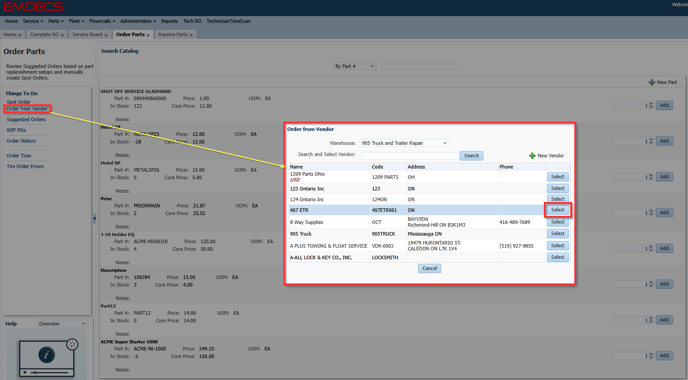Screen dimensions: 688x380
Task: Open the Service menu
Action: tap(33, 21)
